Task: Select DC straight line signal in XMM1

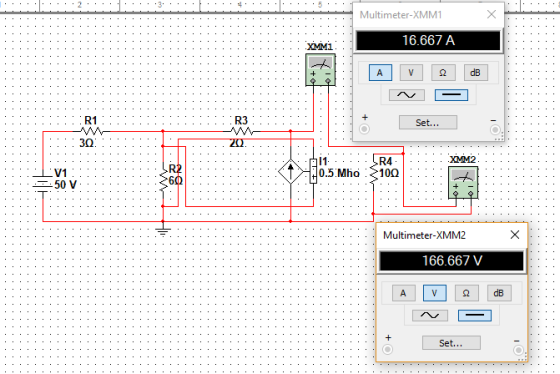Action: [x=451, y=95]
